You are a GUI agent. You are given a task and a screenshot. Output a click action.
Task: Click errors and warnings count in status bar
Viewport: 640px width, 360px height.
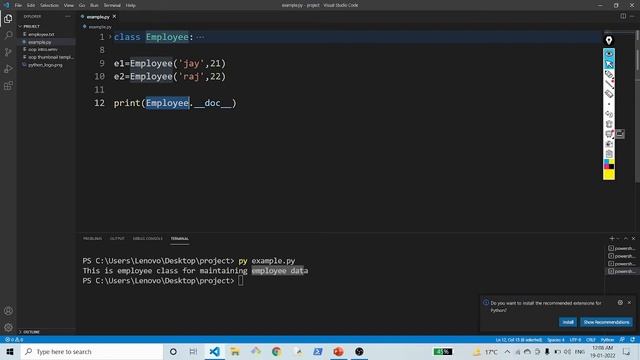tap(14, 340)
